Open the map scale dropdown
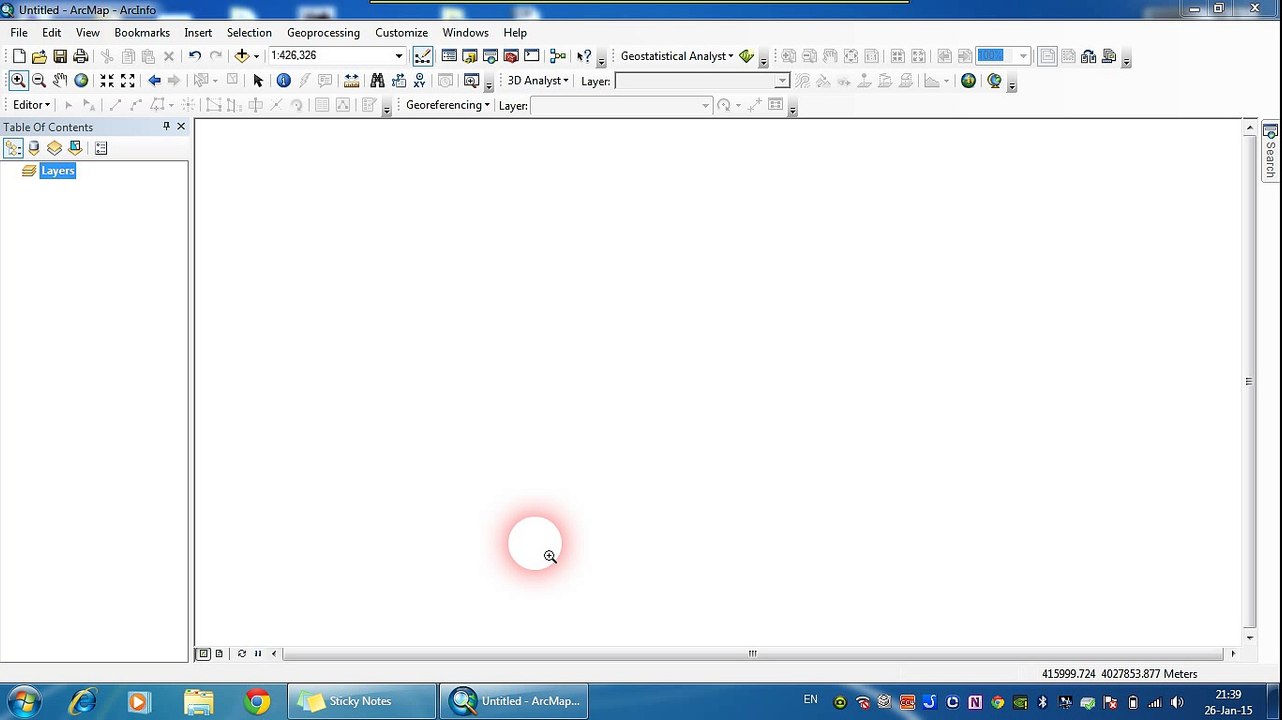This screenshot has height=720, width=1282. pos(398,56)
